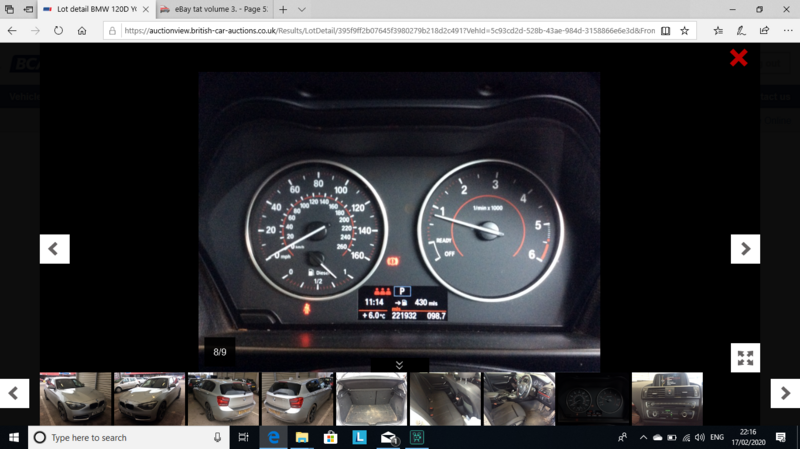The width and height of the screenshot is (800, 449).
Task: Close the image viewer with red X
Action: [x=738, y=58]
